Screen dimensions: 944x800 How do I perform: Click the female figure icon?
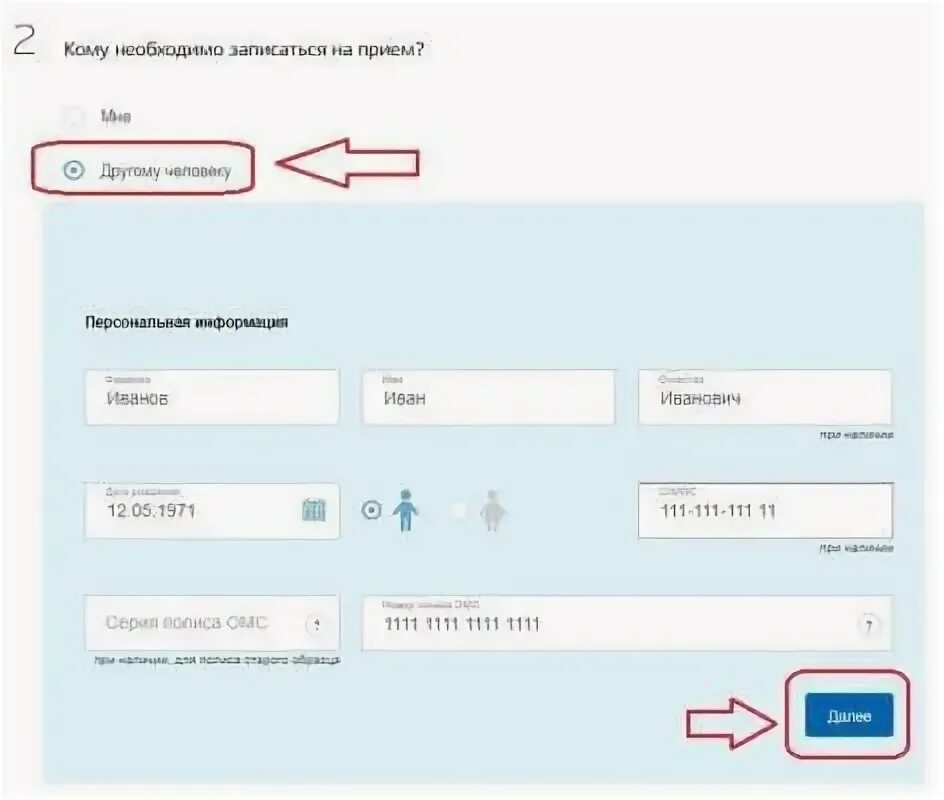pyautogui.click(x=492, y=510)
